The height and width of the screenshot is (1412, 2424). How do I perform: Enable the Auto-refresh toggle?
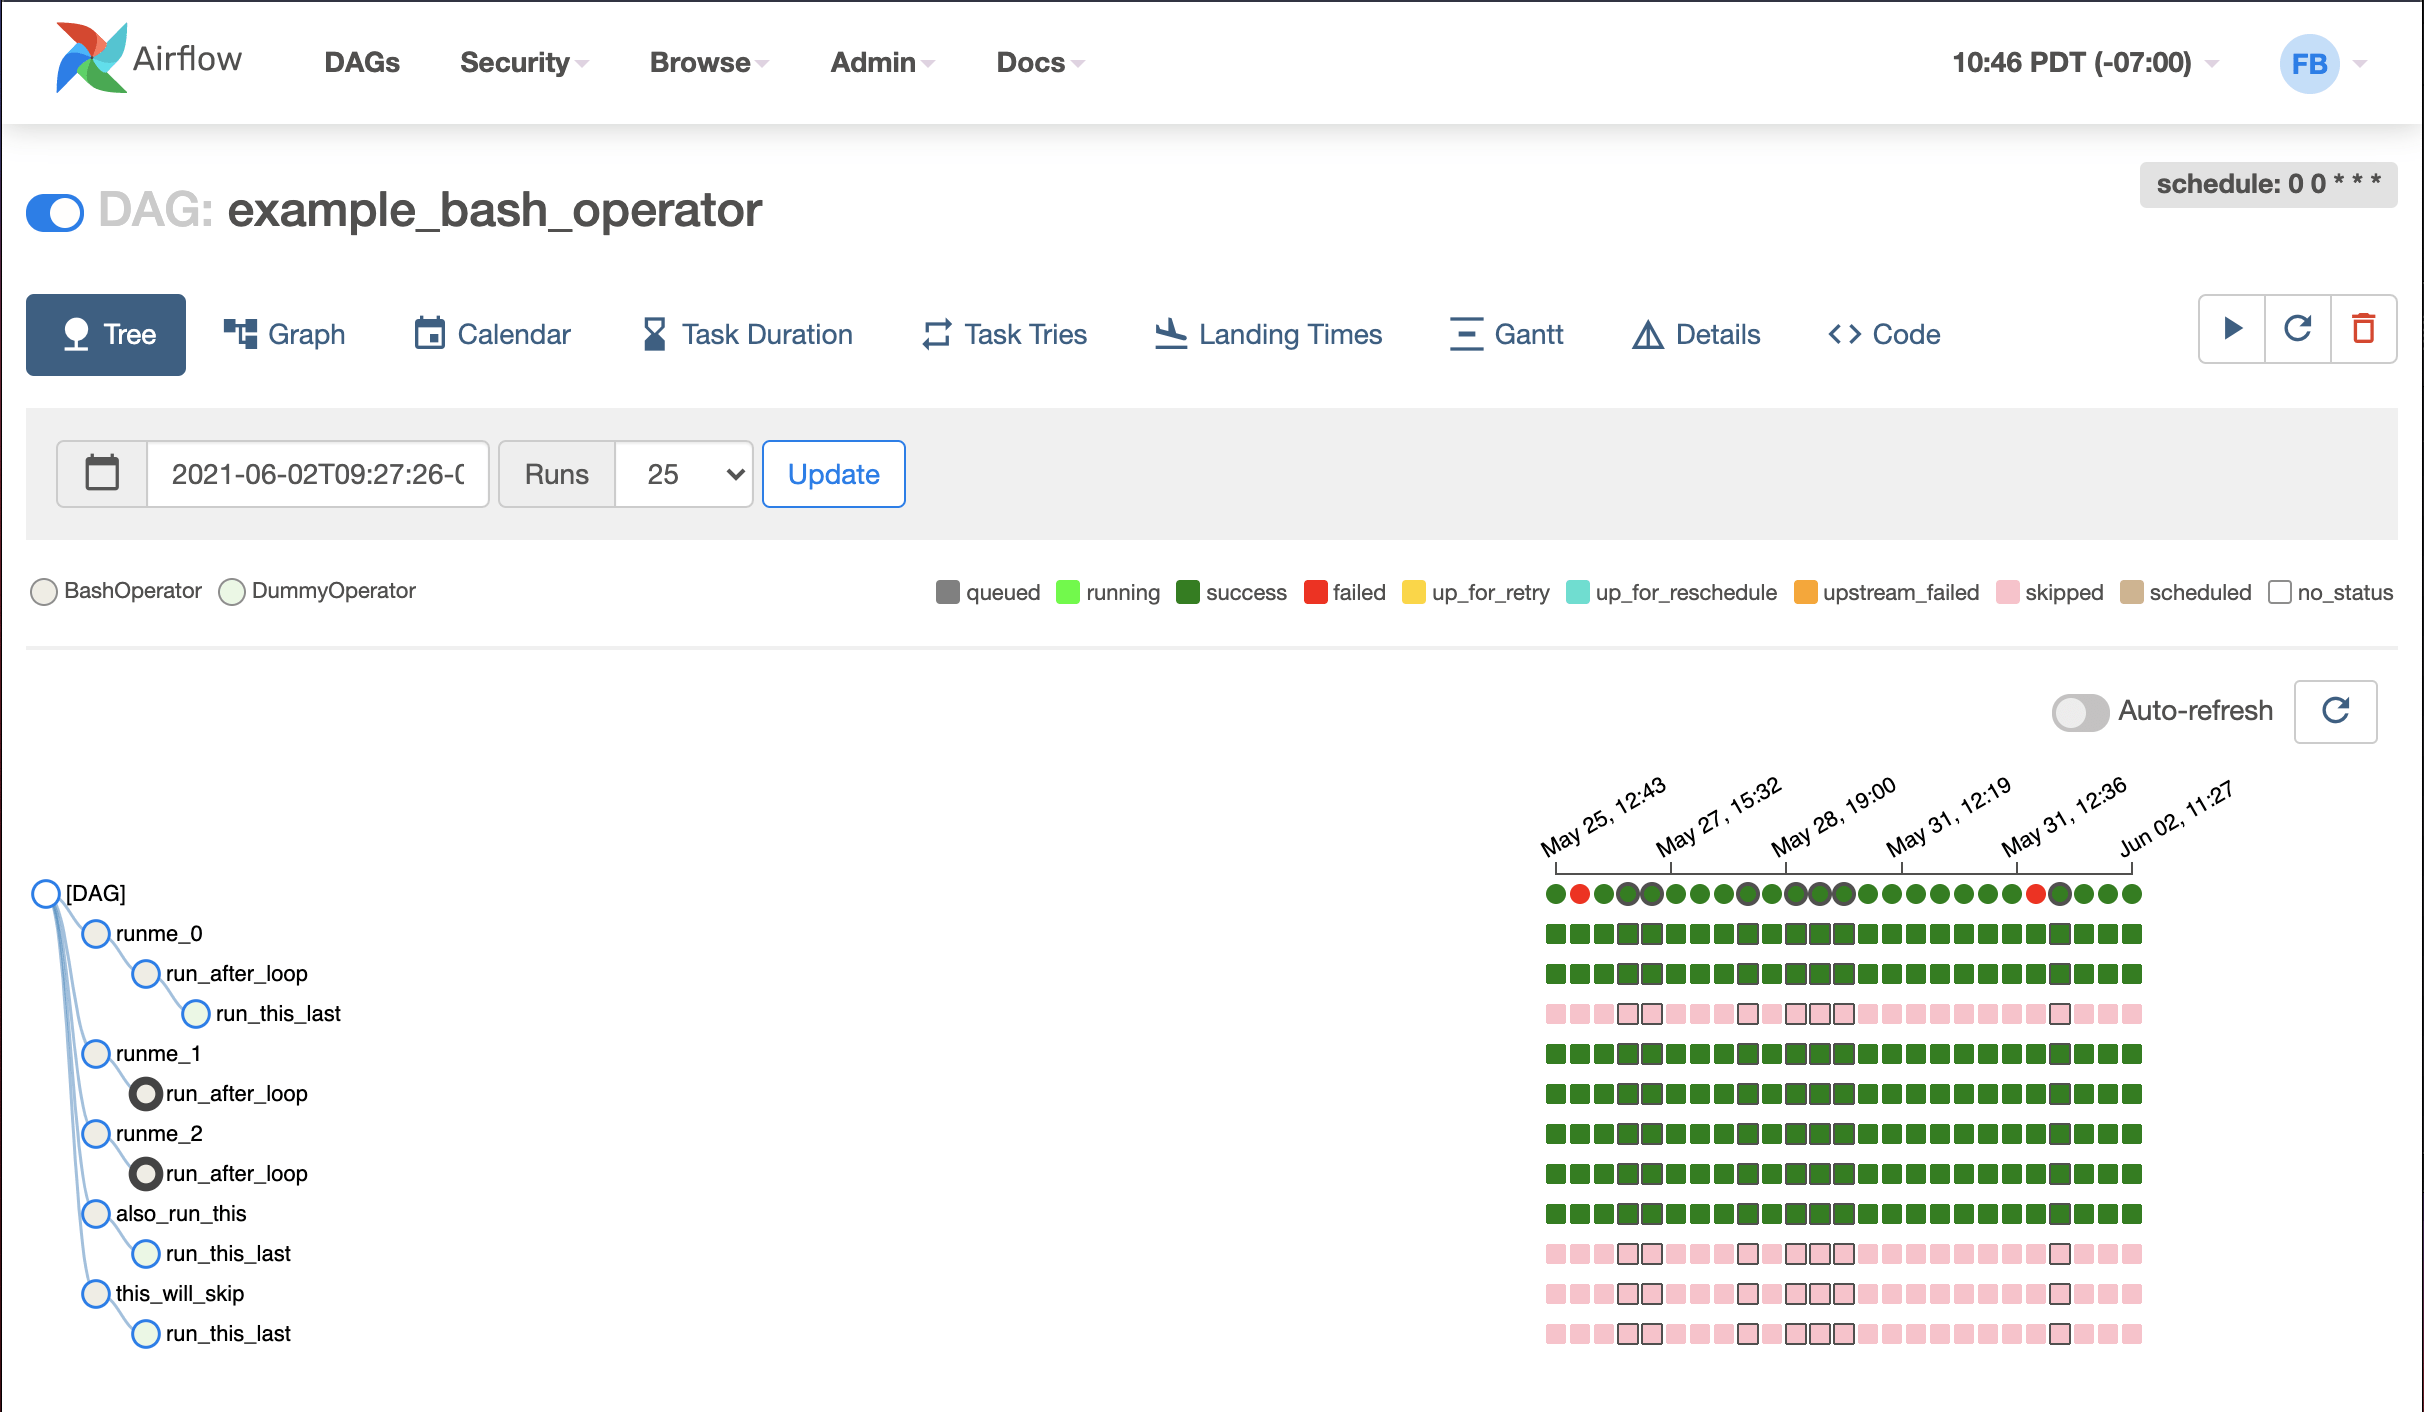click(x=2079, y=712)
